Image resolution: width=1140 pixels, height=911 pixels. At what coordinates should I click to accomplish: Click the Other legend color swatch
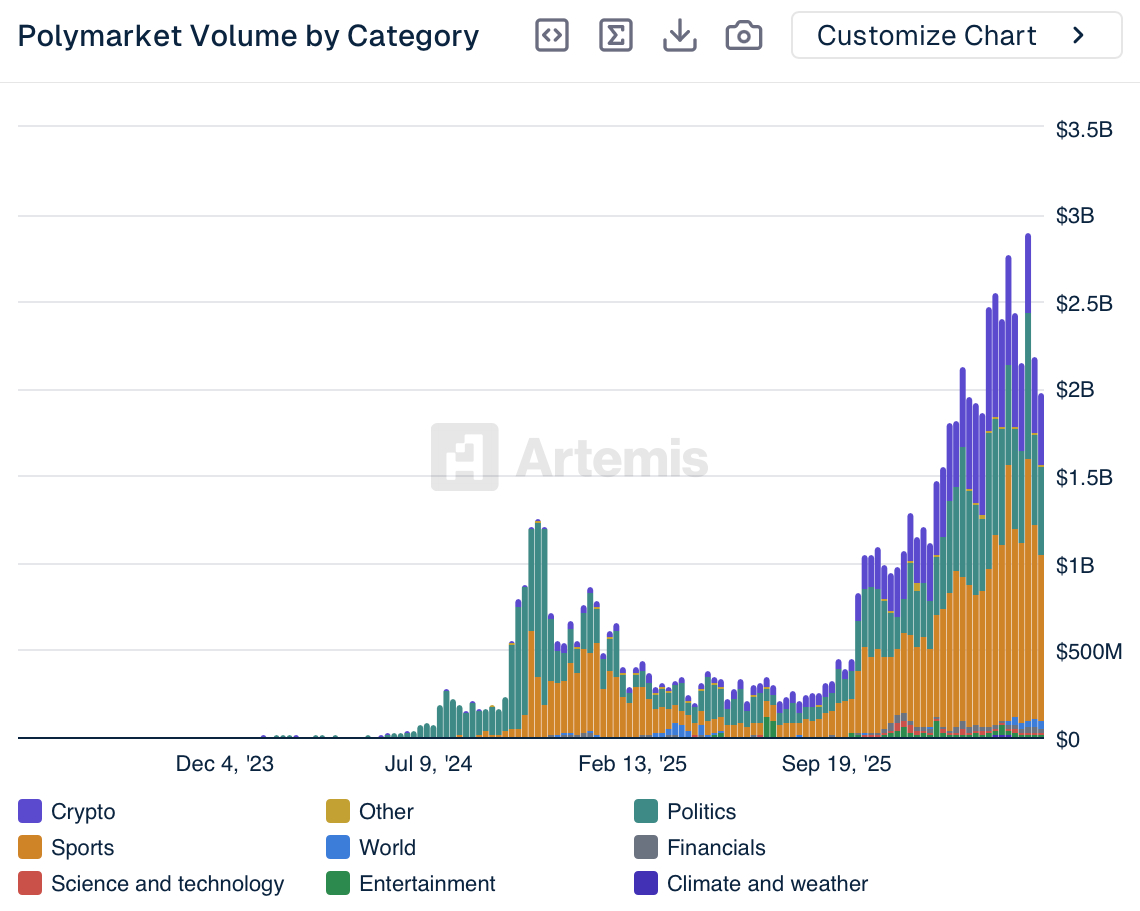(338, 812)
